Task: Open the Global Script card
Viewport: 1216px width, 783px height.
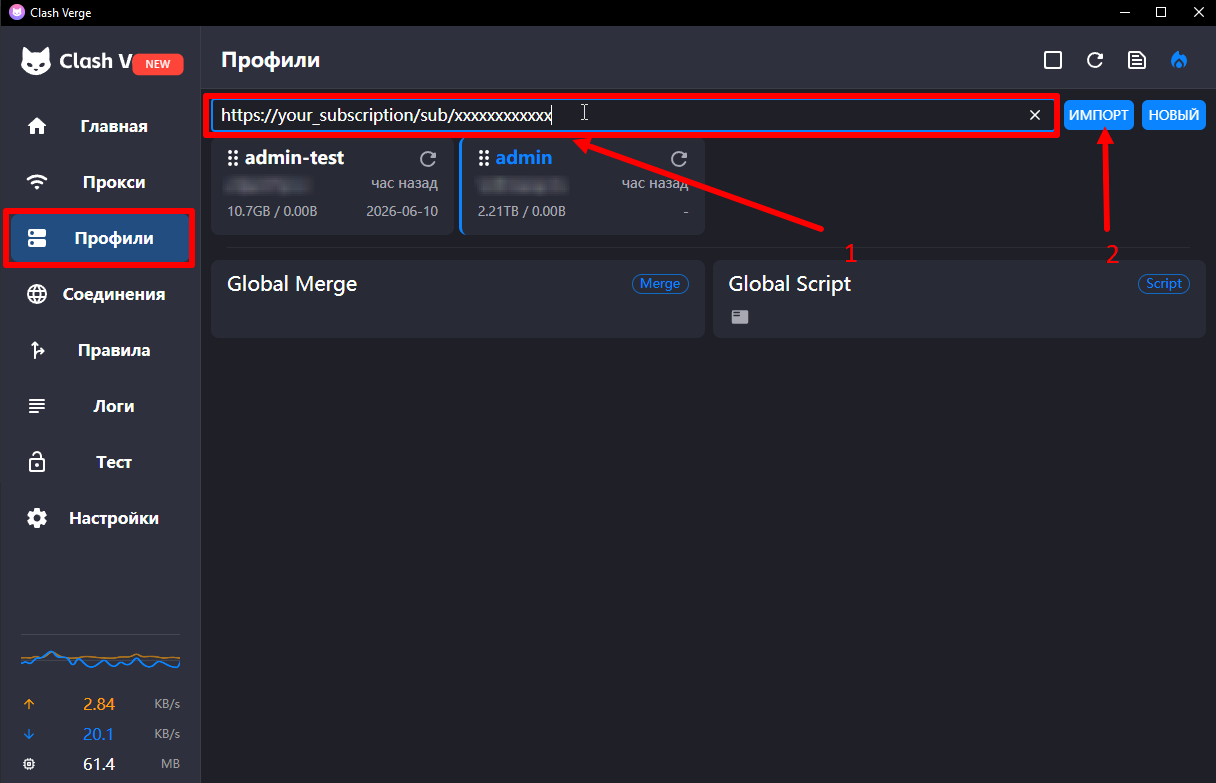Action: point(960,299)
